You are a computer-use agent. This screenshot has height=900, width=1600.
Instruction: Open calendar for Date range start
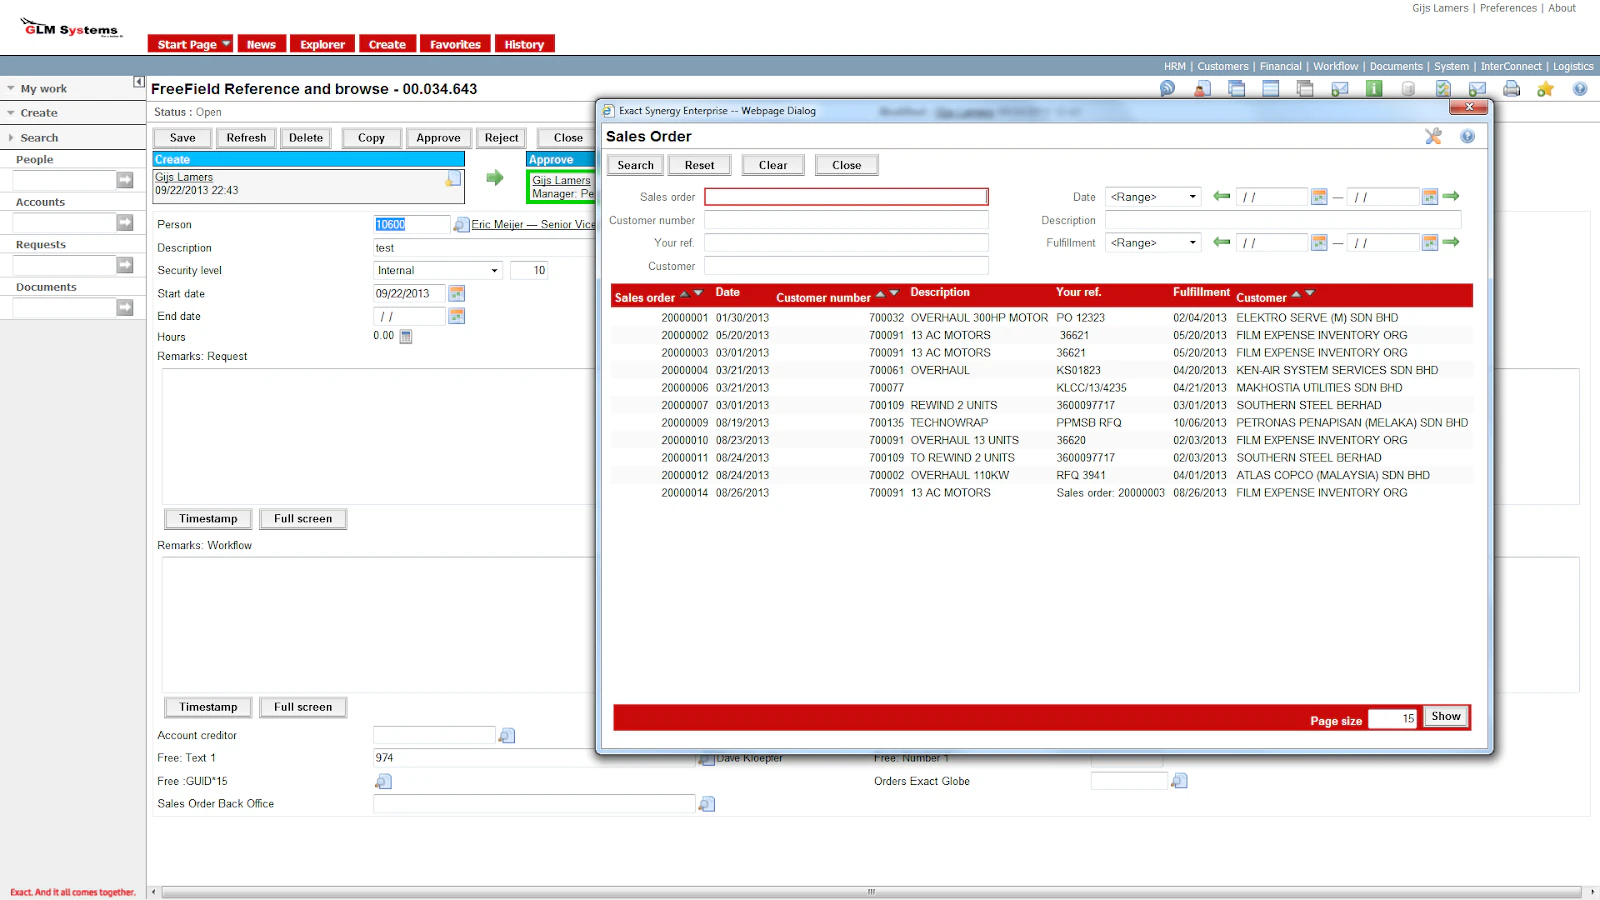(x=1319, y=197)
